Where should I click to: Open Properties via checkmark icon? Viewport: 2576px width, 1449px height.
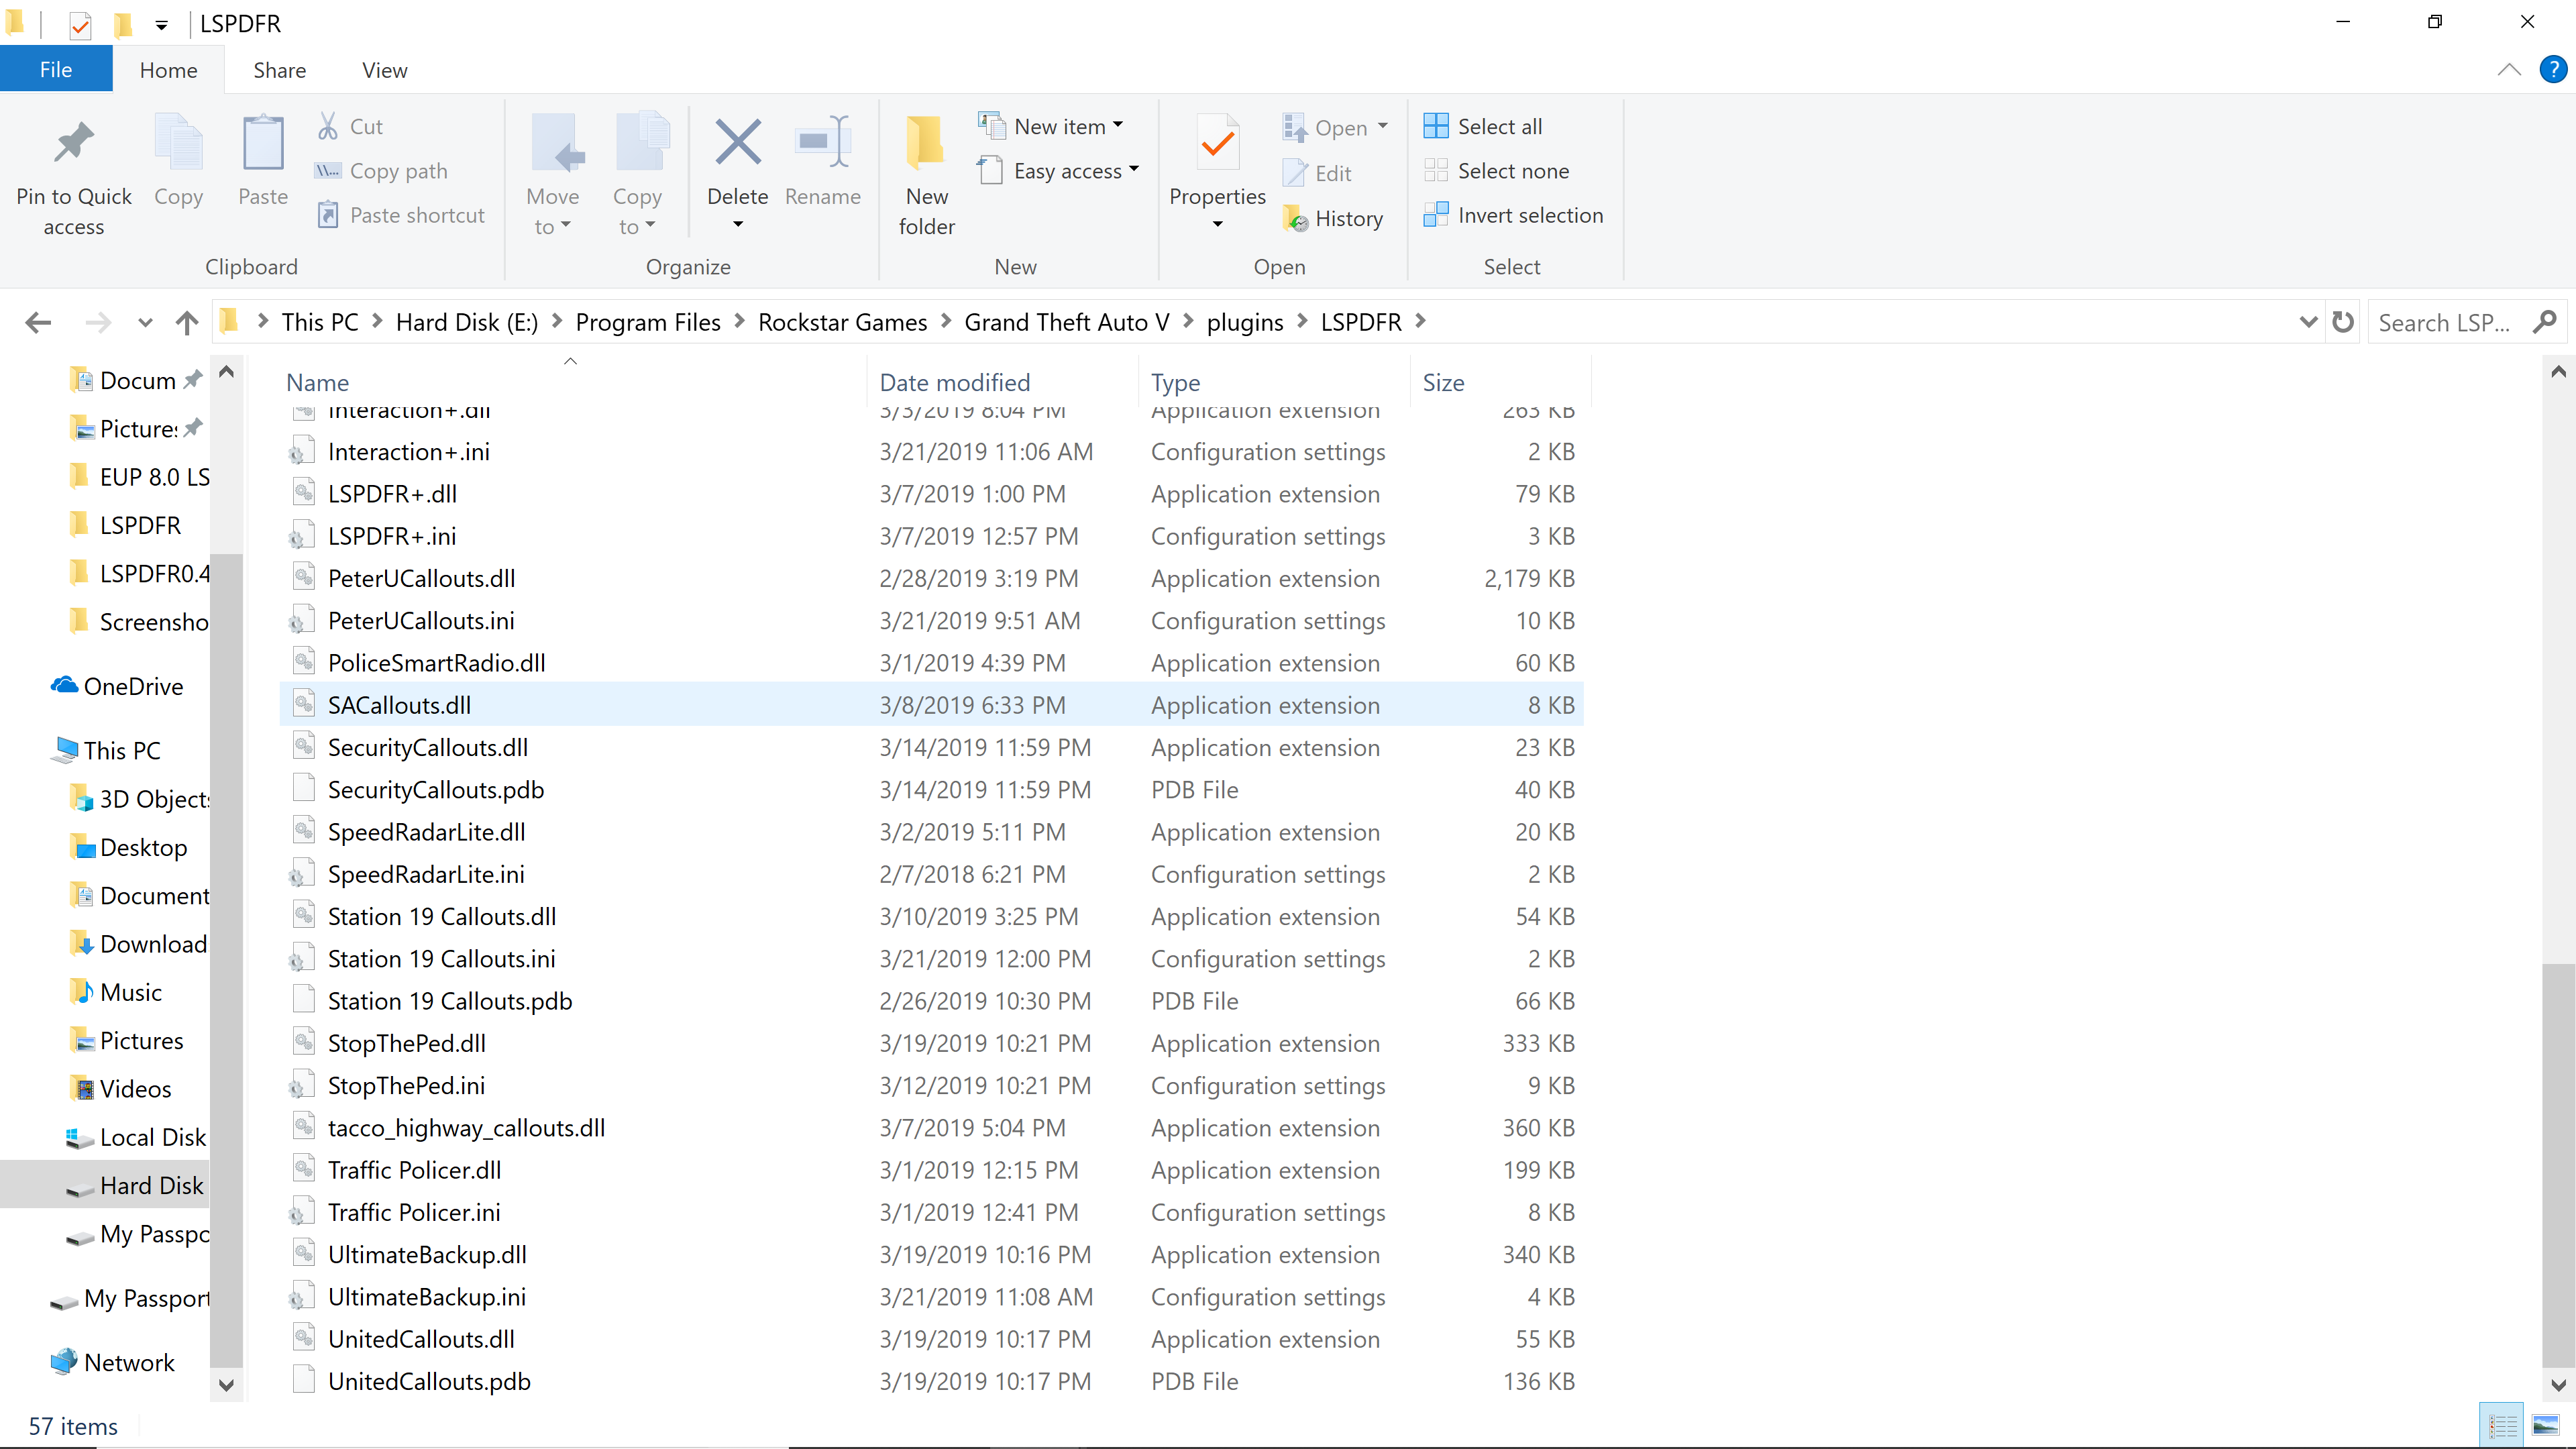(x=1217, y=143)
